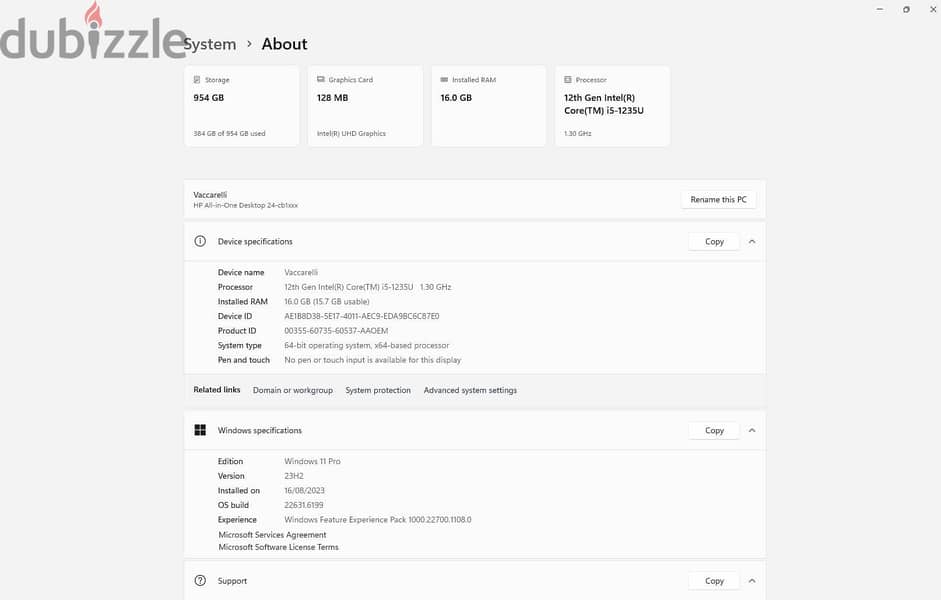
Task: Click the Graphics Card icon
Action: click(x=321, y=79)
